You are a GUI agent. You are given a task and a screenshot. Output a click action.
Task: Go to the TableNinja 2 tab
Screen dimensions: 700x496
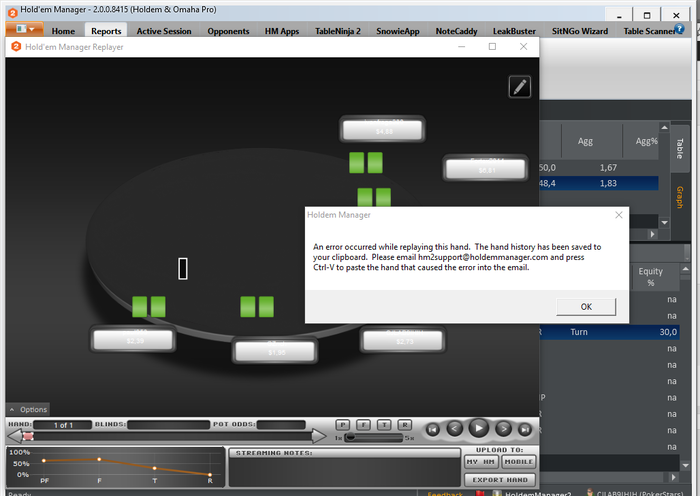338,31
